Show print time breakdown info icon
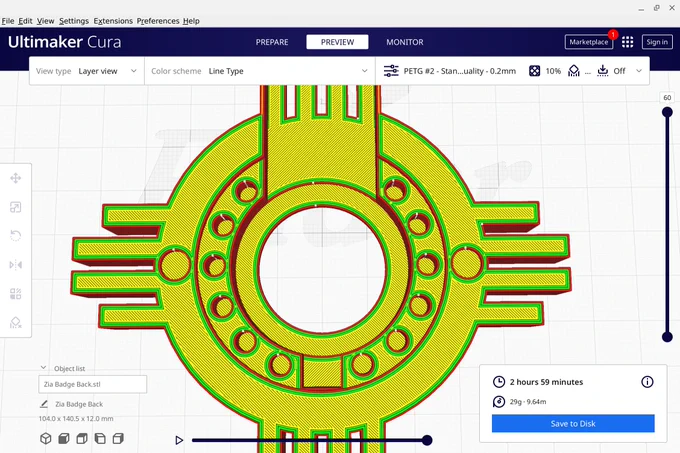This screenshot has height=453, width=680. [647, 382]
